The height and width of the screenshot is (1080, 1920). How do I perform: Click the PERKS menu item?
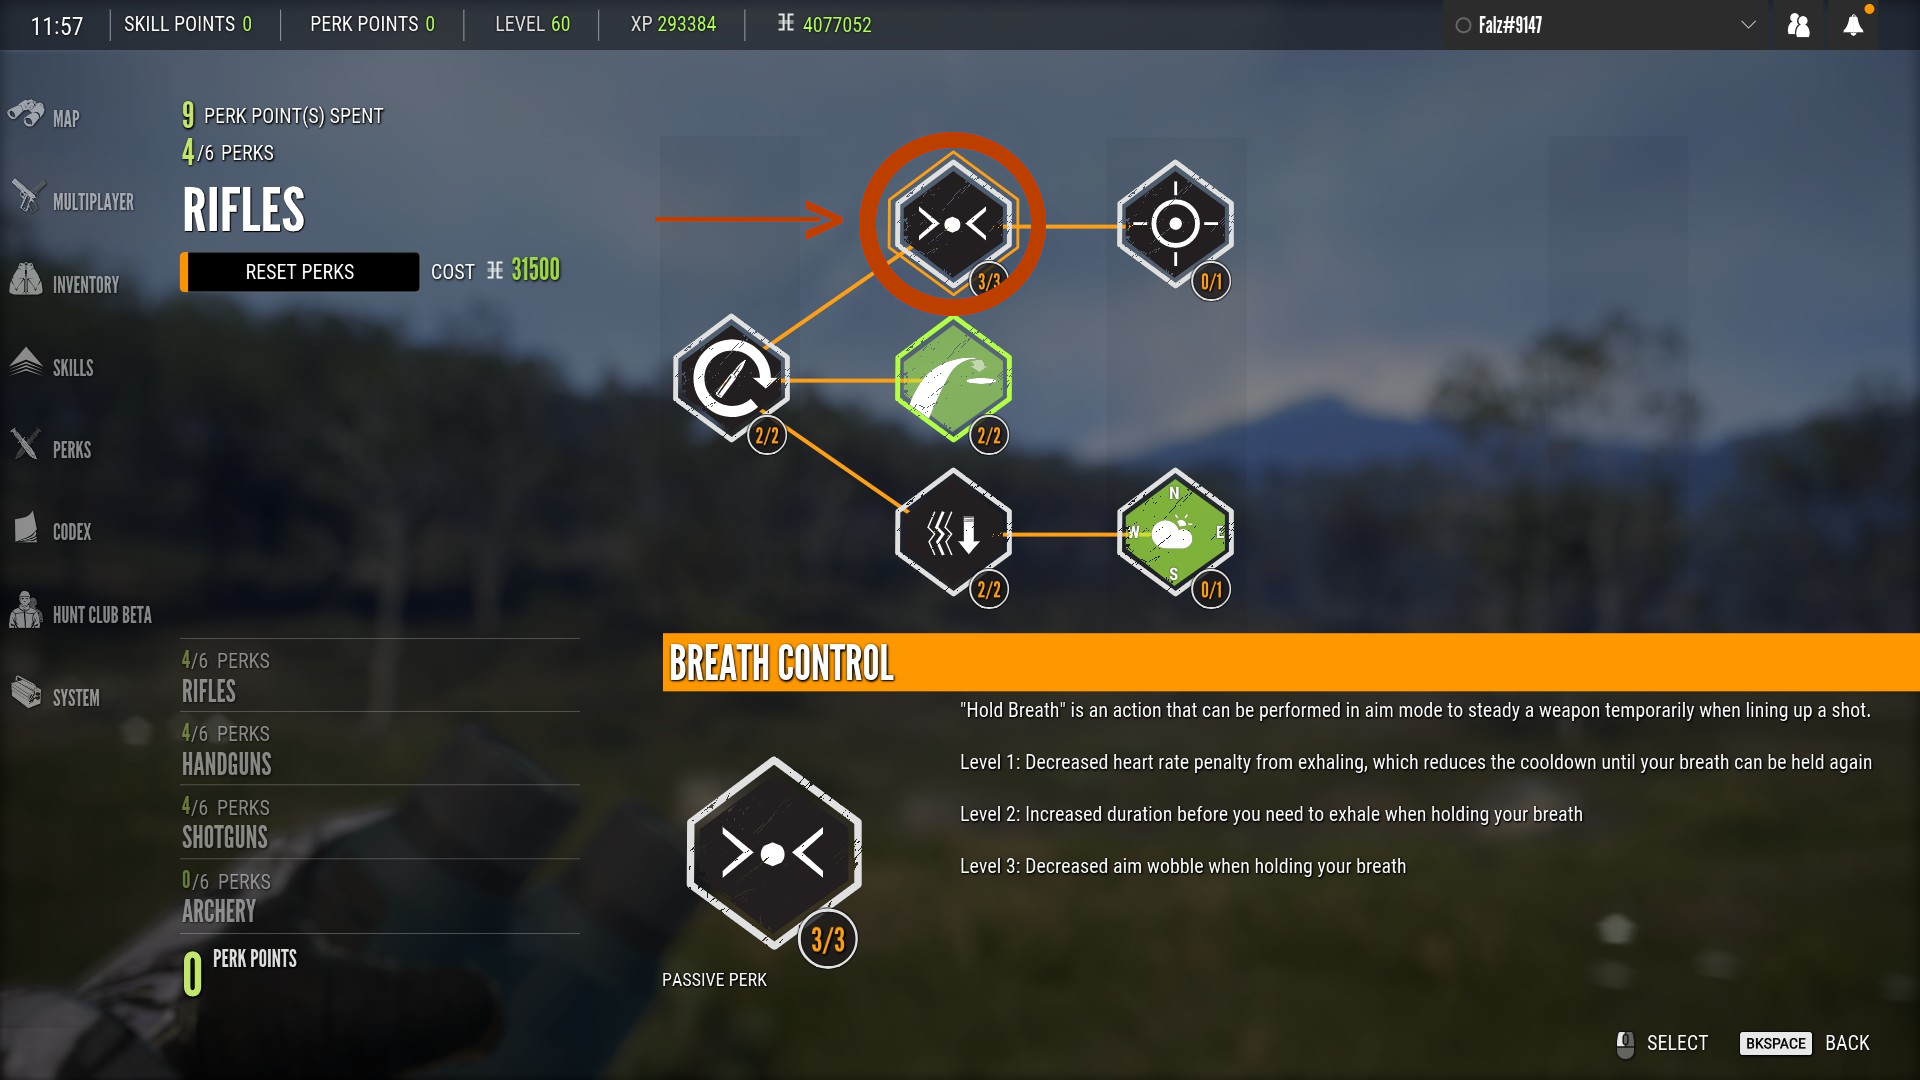click(x=71, y=448)
